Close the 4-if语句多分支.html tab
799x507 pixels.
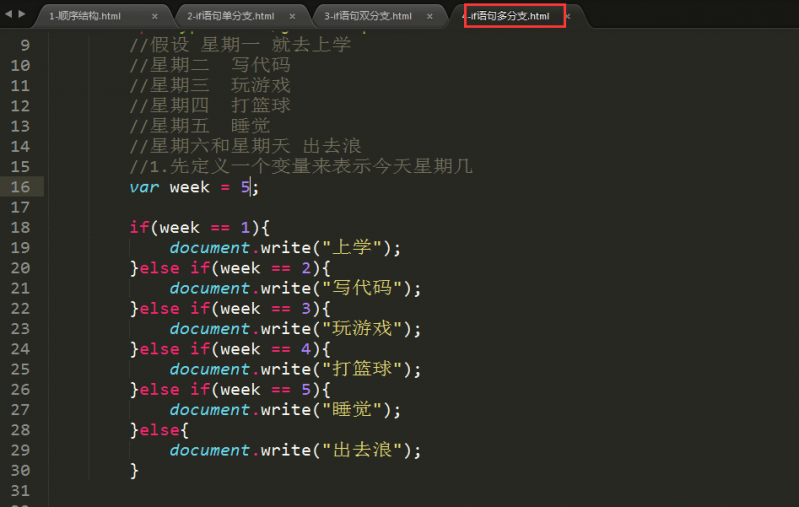click(567, 17)
